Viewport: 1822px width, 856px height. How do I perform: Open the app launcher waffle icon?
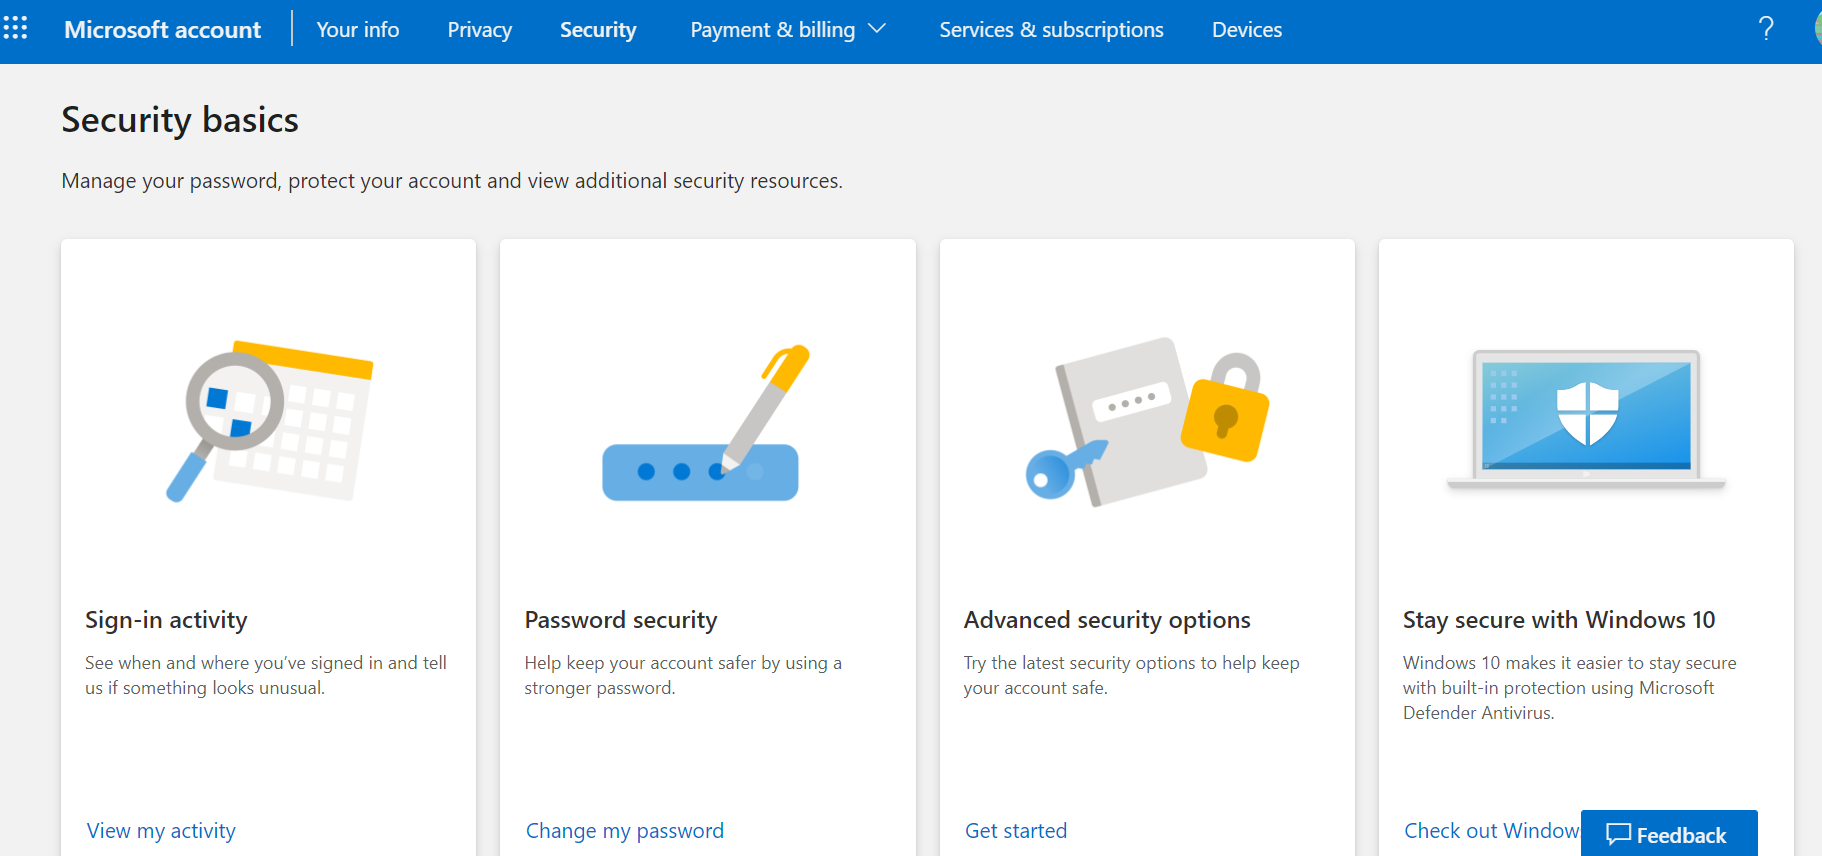coord(16,29)
